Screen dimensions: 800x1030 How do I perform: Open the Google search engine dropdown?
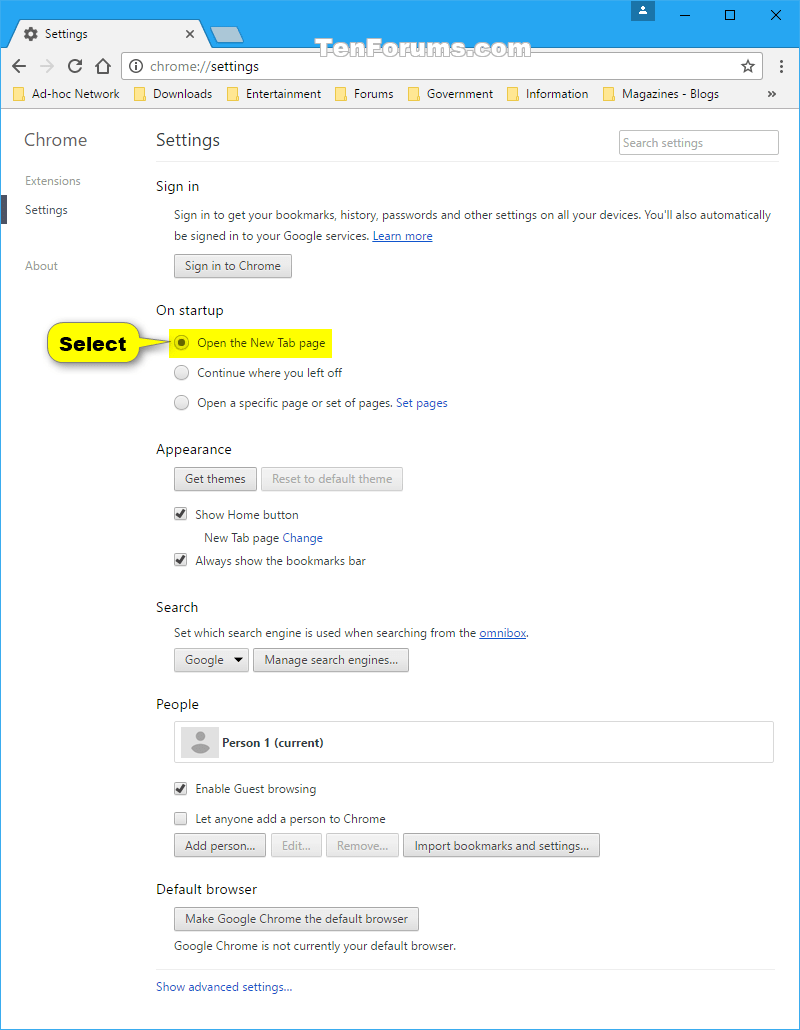(211, 660)
